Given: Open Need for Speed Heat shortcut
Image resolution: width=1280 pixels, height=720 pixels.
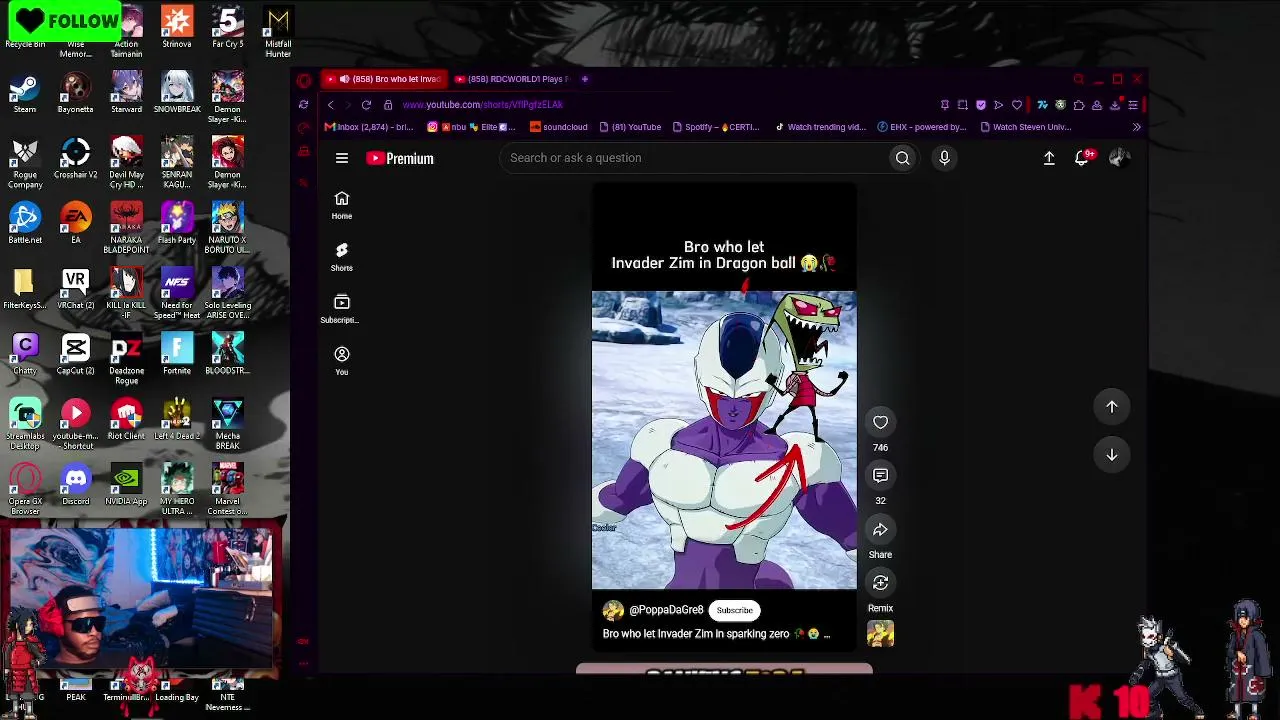Looking at the screenshot, I should tap(177, 294).
